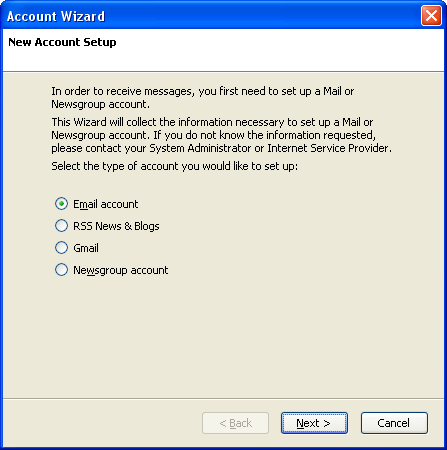Click the 'Gmail' label text
Screen dimensions: 447x450
(86, 248)
